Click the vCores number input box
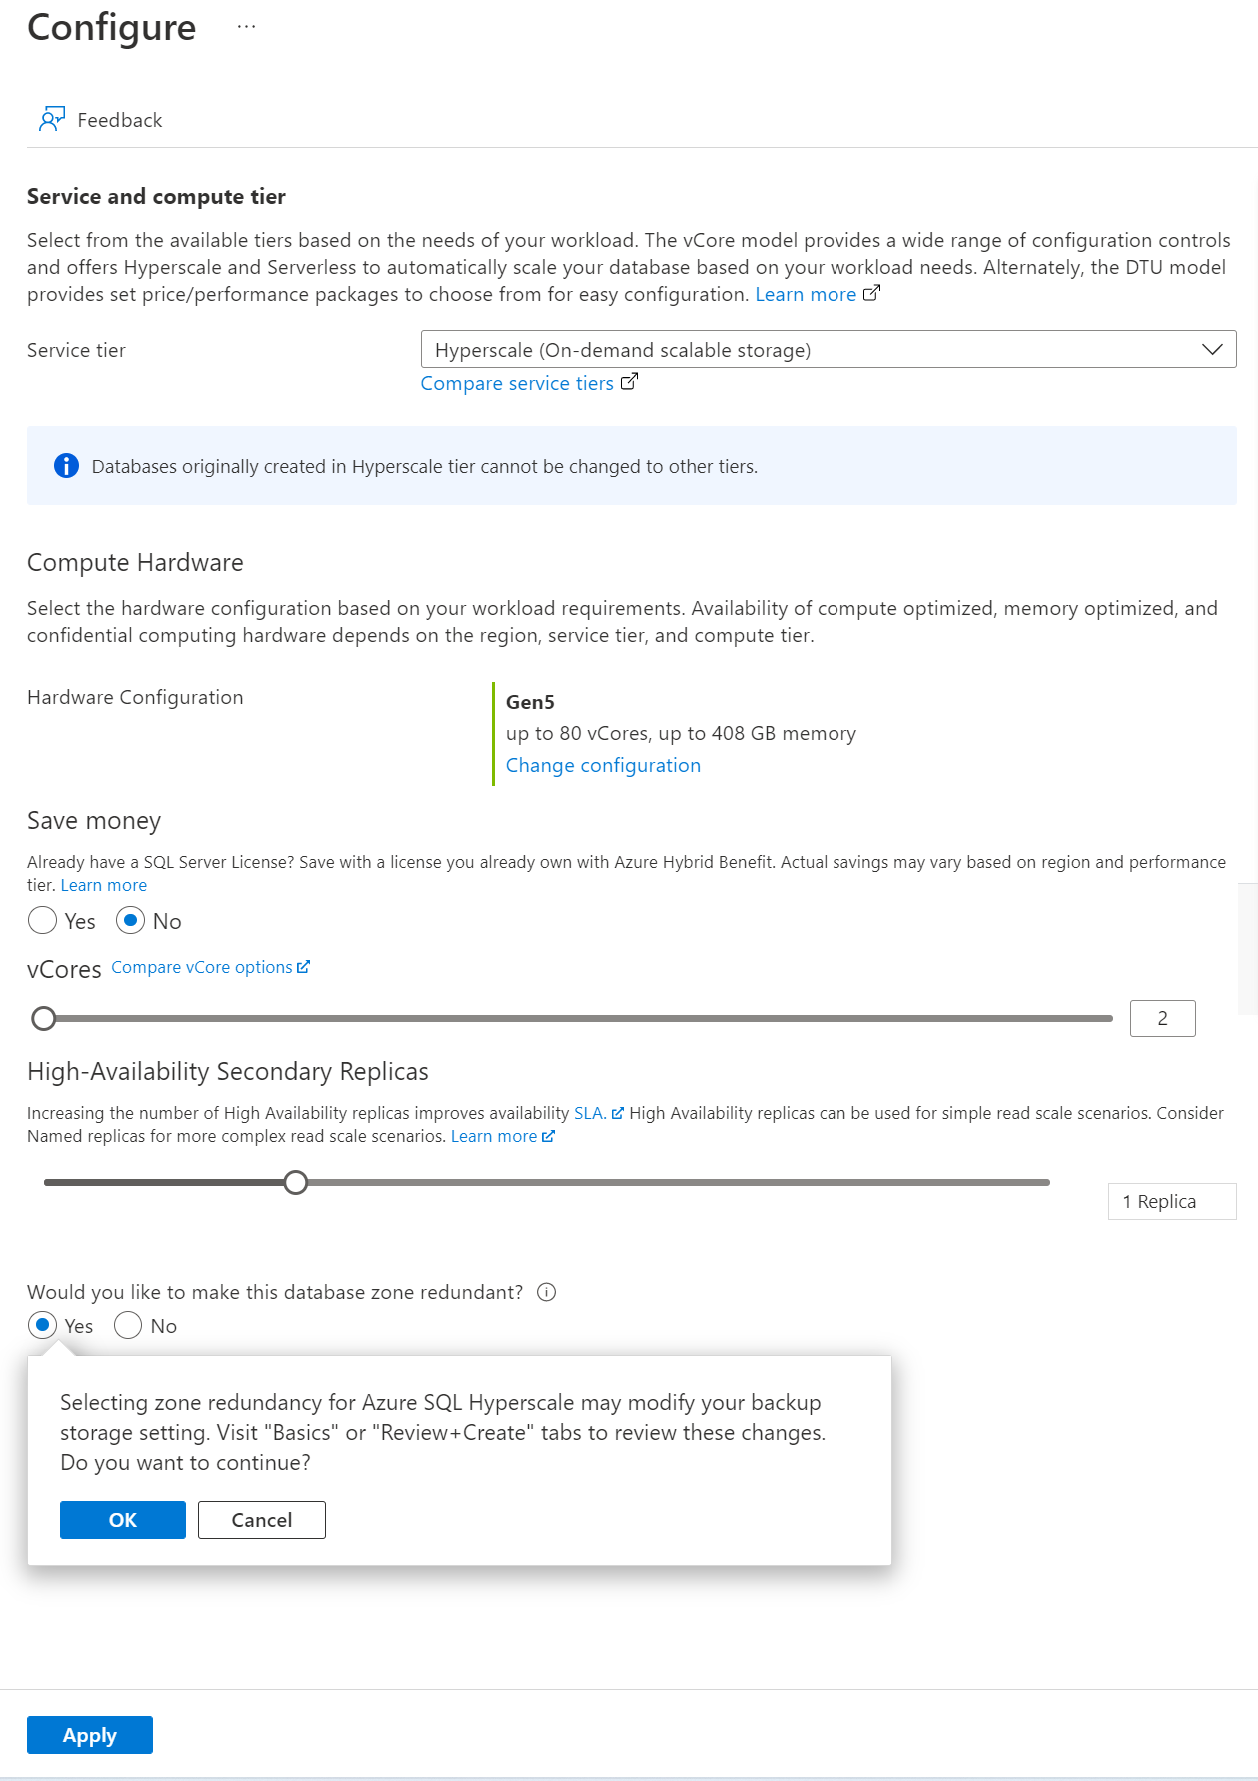Image resolution: width=1258 pixels, height=1781 pixels. pyautogui.click(x=1162, y=1018)
